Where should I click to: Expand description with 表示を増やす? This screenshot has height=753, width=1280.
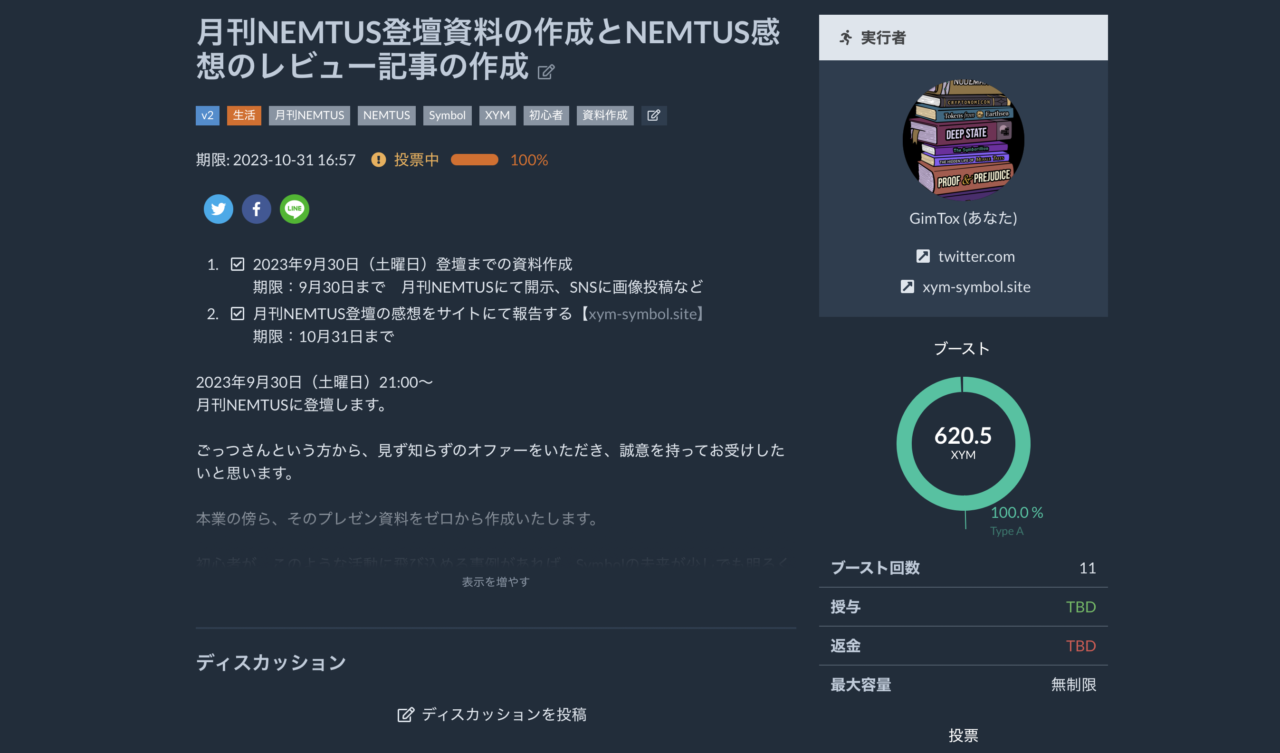(x=496, y=582)
